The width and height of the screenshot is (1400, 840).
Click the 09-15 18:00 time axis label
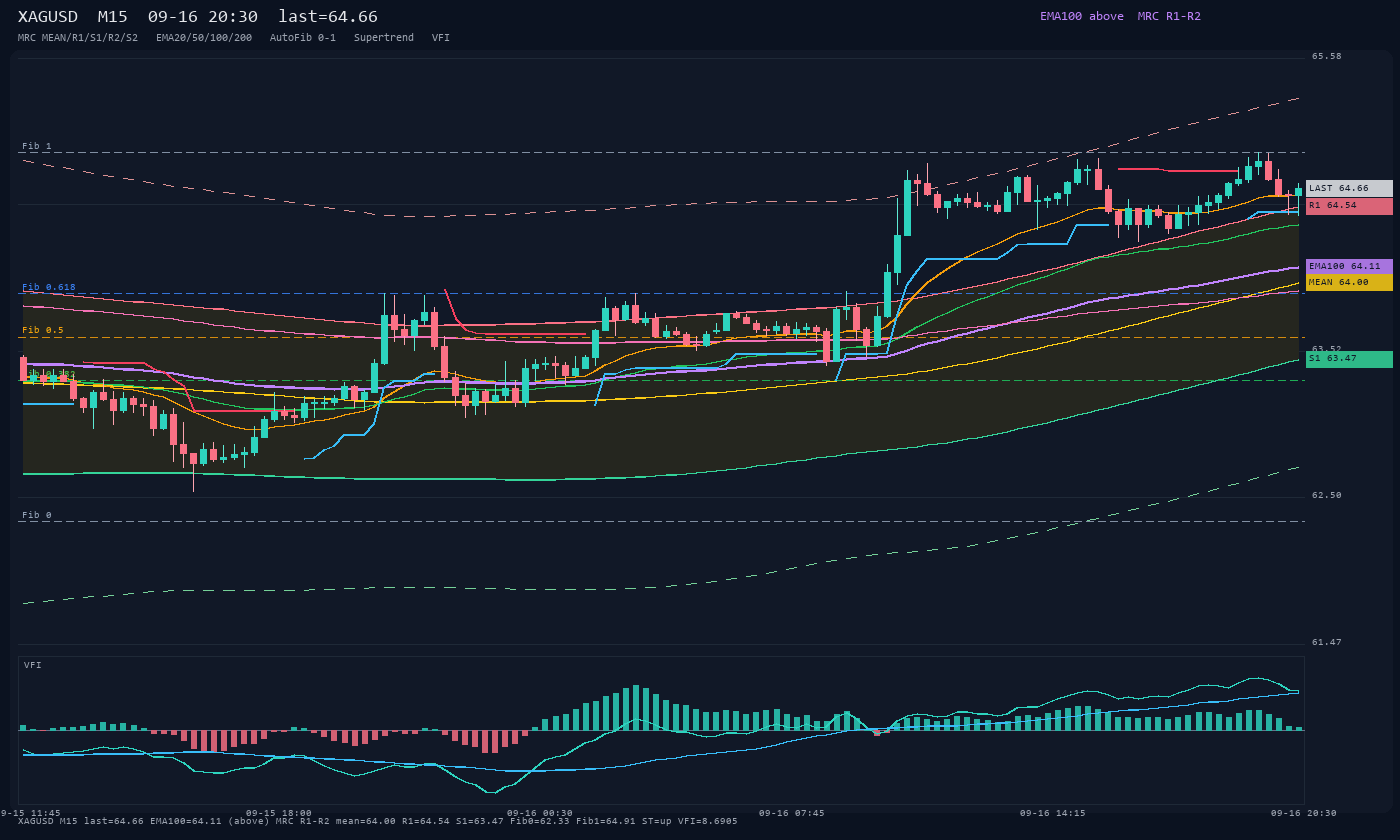pos(279,813)
